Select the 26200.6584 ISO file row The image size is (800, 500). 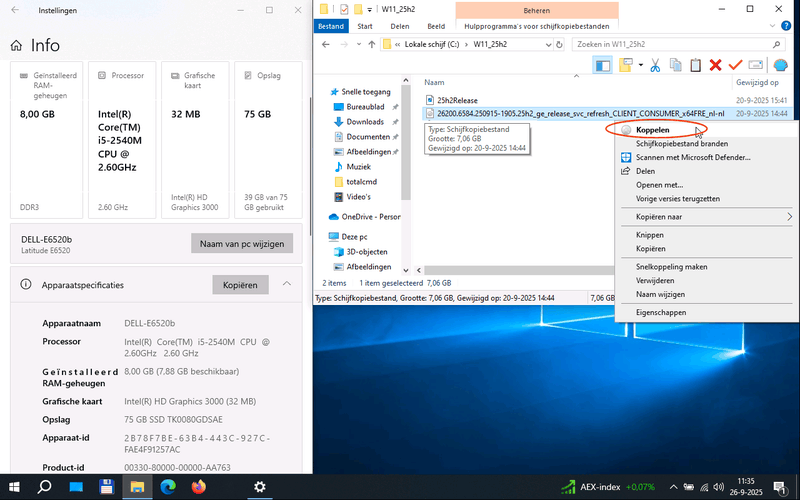click(607, 113)
